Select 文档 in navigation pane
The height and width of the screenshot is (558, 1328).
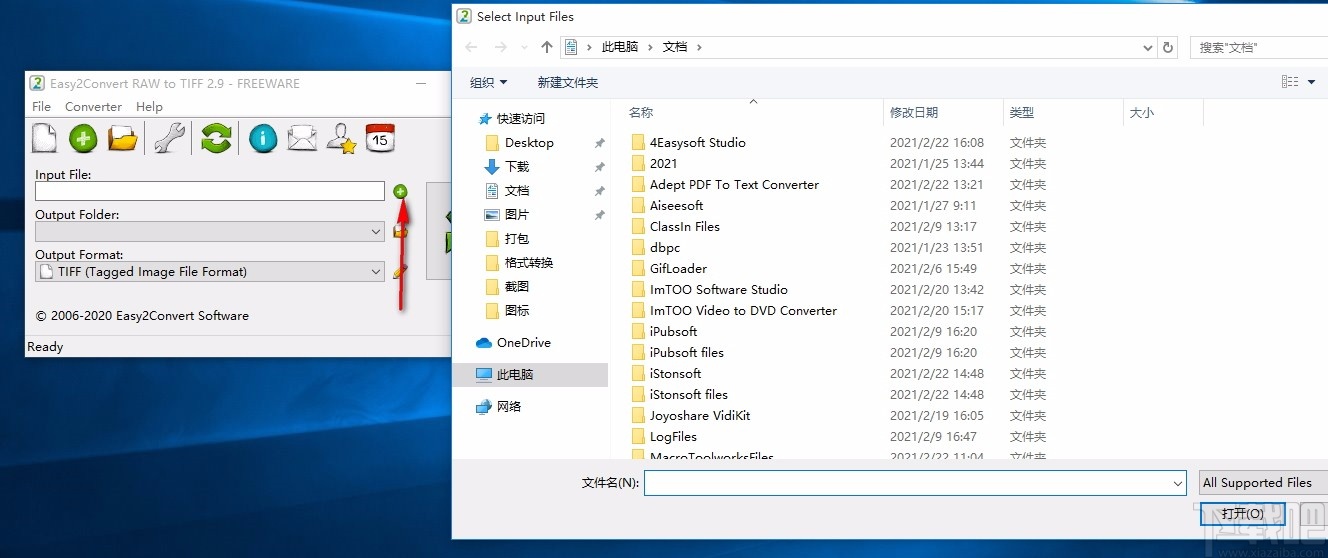517,191
